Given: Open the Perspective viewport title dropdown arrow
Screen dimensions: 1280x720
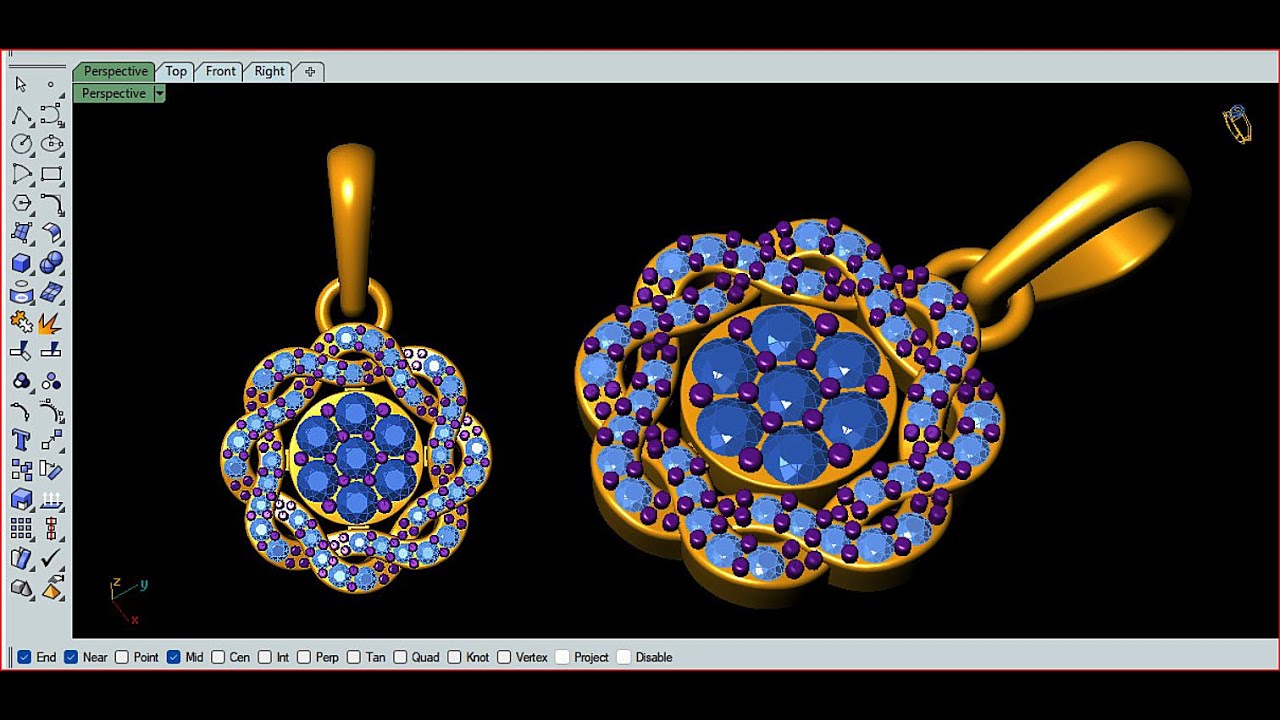Looking at the screenshot, I should (159, 93).
